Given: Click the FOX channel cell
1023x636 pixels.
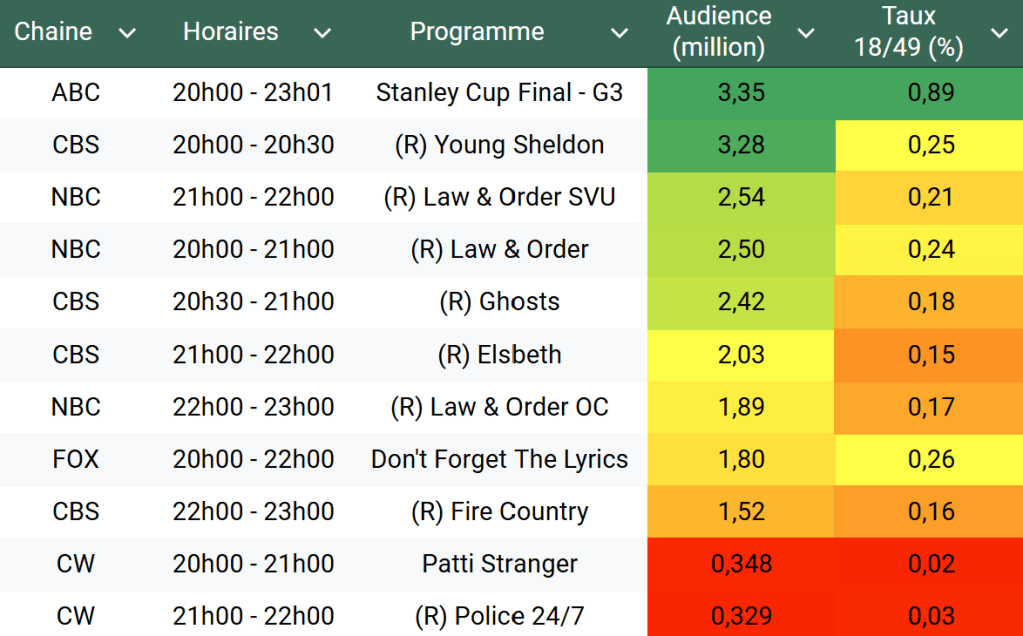Looking at the screenshot, I should pyautogui.click(x=76, y=459).
